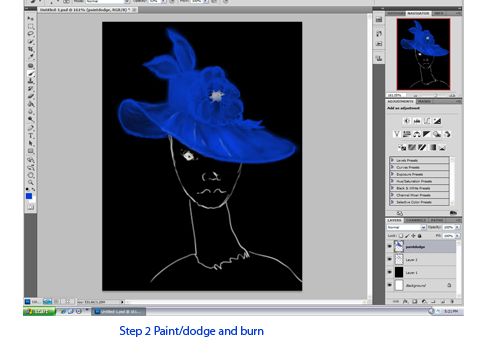The width and height of the screenshot is (504, 360).
Task: Click the Windows Start button
Action: click(39, 311)
